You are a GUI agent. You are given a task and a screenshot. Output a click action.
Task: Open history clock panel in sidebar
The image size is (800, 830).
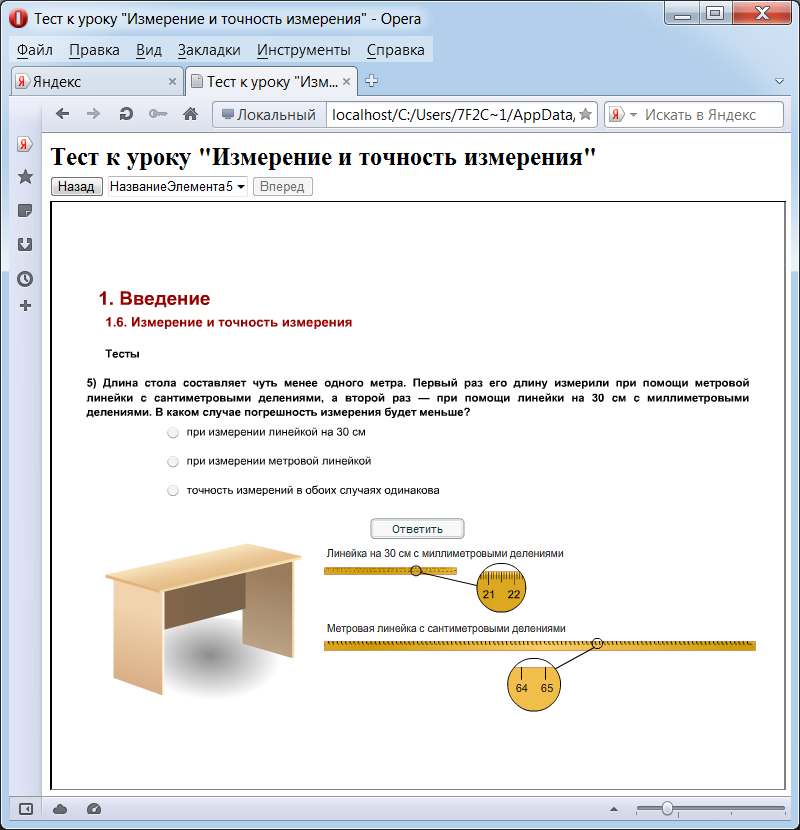25,279
